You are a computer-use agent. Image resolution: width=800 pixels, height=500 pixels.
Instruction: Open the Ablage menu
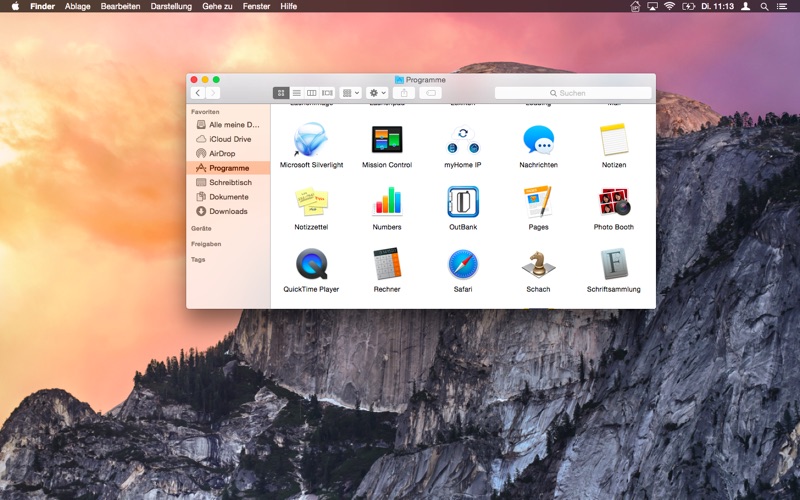78,6
